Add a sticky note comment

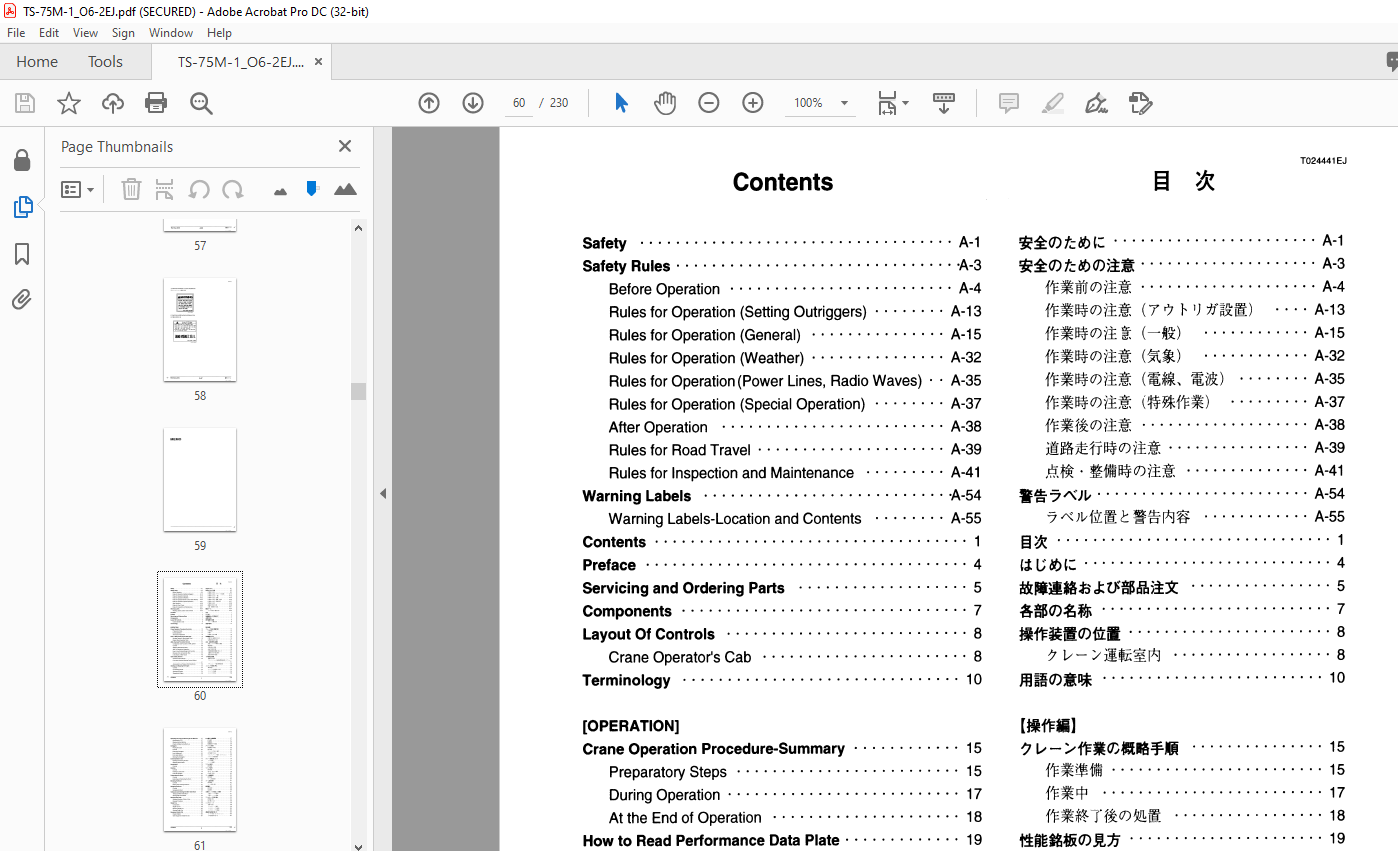pos(1009,103)
